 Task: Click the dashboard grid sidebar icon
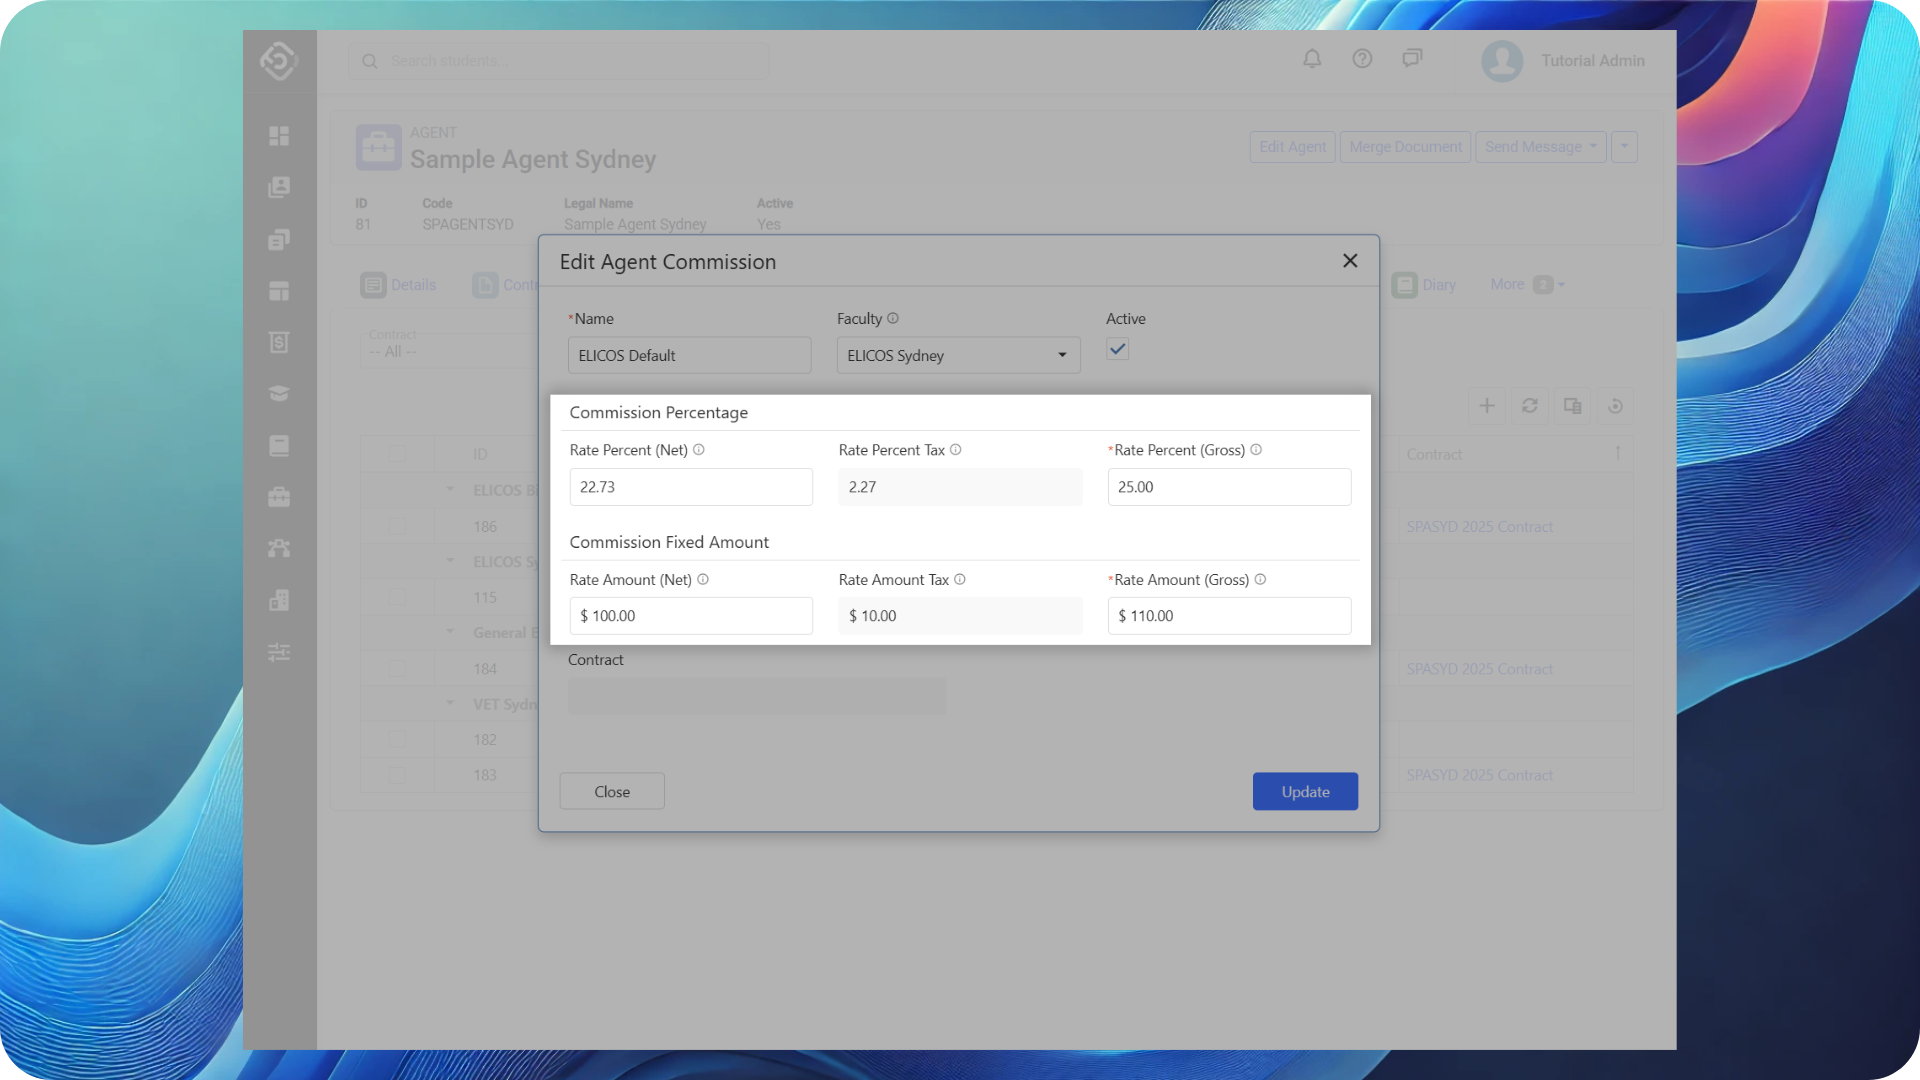[x=279, y=136]
